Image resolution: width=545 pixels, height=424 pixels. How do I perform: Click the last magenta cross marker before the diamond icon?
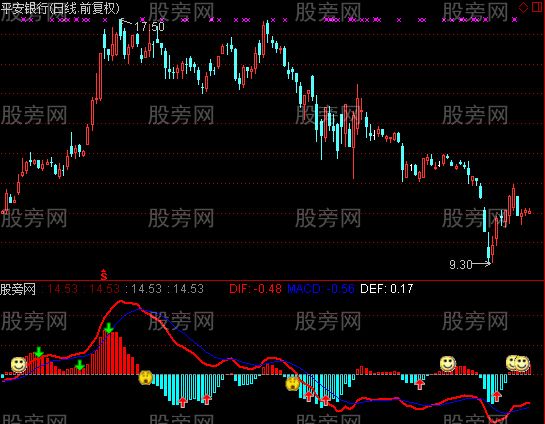(x=514, y=20)
